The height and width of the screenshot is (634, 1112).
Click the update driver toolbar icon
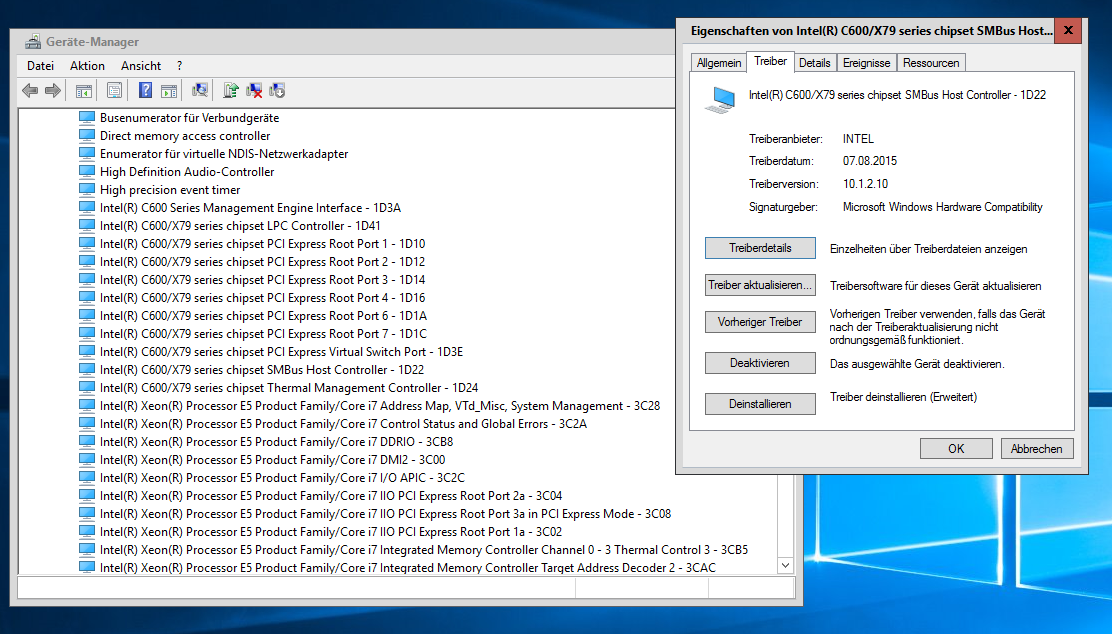(x=230, y=90)
